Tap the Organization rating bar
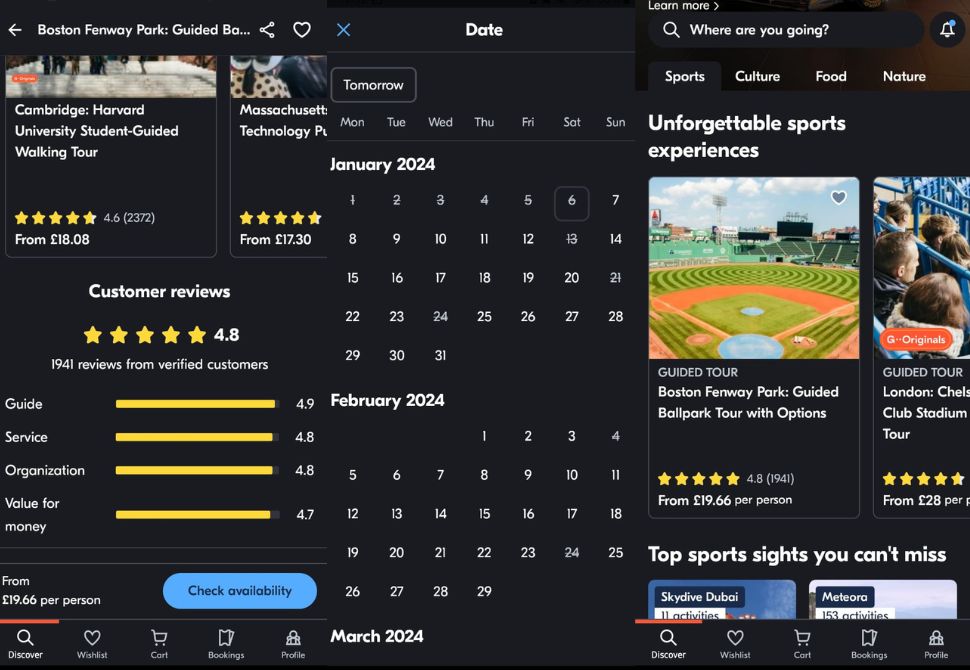 197,470
